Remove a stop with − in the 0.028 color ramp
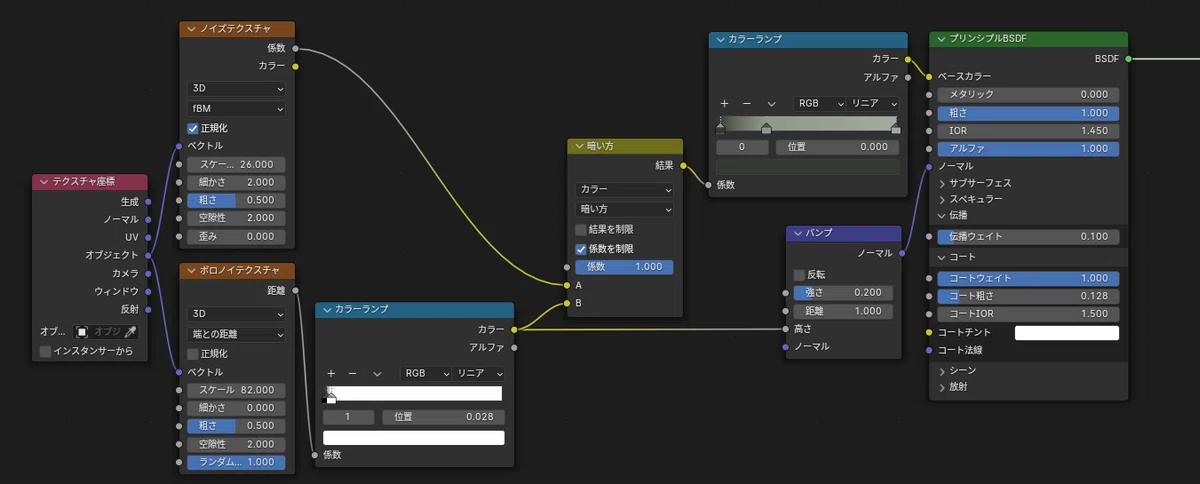Image resolution: width=1200 pixels, height=484 pixels. coord(354,373)
